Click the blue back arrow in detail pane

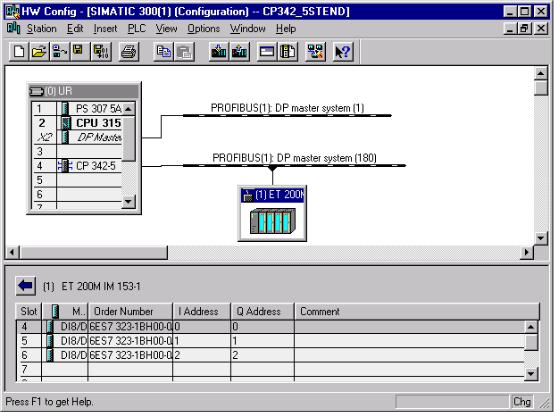pos(25,286)
